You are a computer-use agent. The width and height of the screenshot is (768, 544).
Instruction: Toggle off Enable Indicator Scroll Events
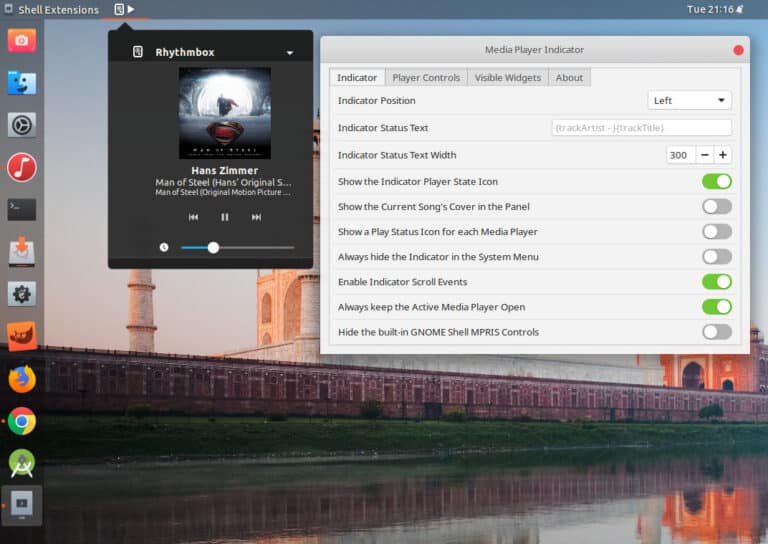pos(716,282)
